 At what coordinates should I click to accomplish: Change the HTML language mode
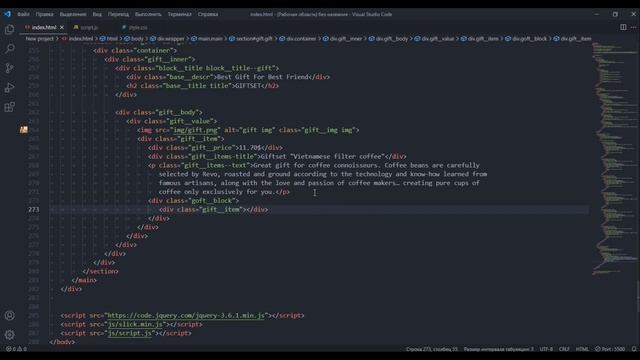(x=582, y=349)
